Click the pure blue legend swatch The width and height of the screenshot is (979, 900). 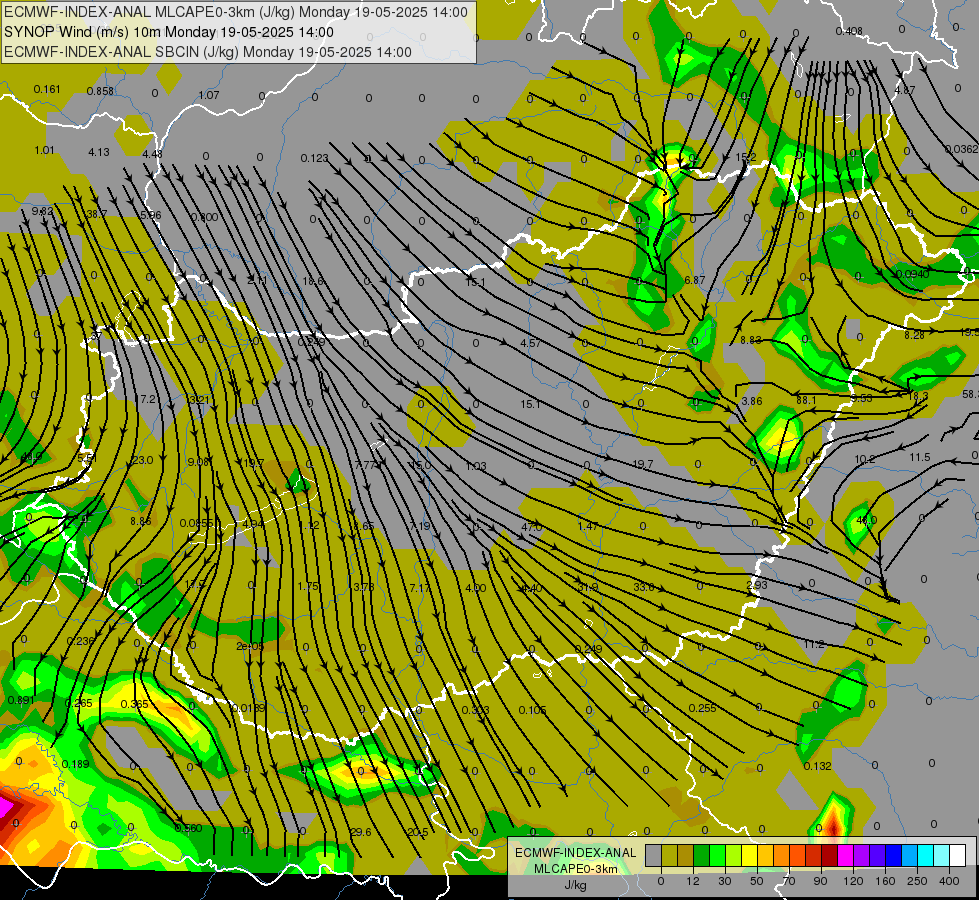894,856
